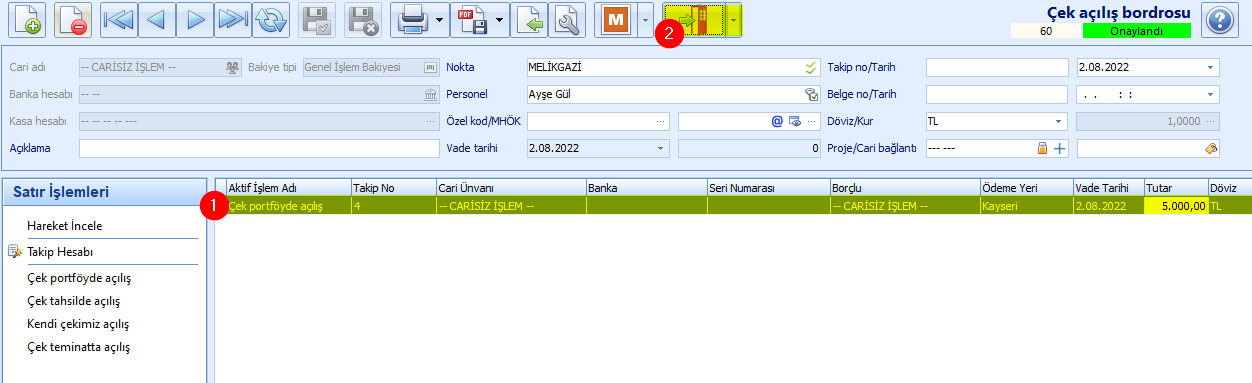Click the @ icon in the MHÖK field
The width and height of the screenshot is (1252, 383).
pos(777,121)
